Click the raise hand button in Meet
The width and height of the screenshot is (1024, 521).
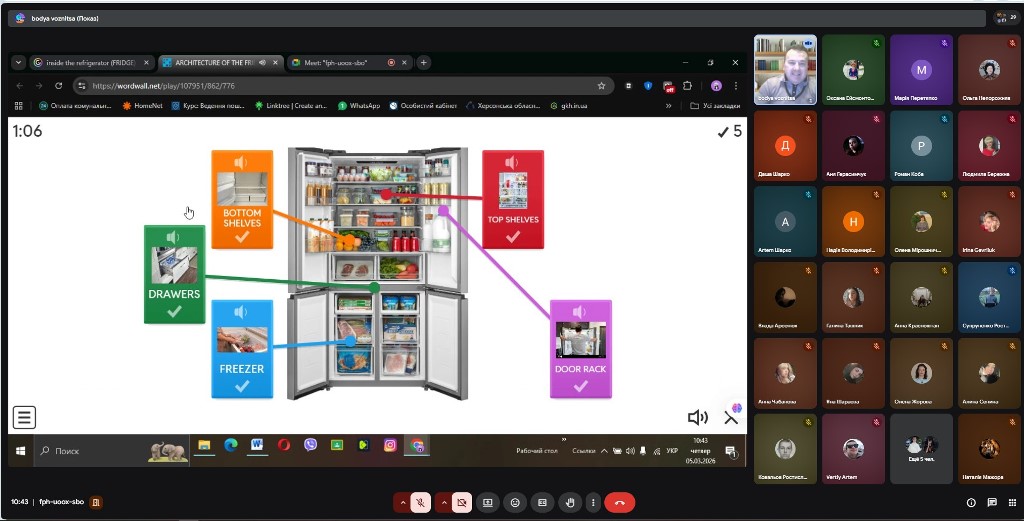[x=569, y=503]
